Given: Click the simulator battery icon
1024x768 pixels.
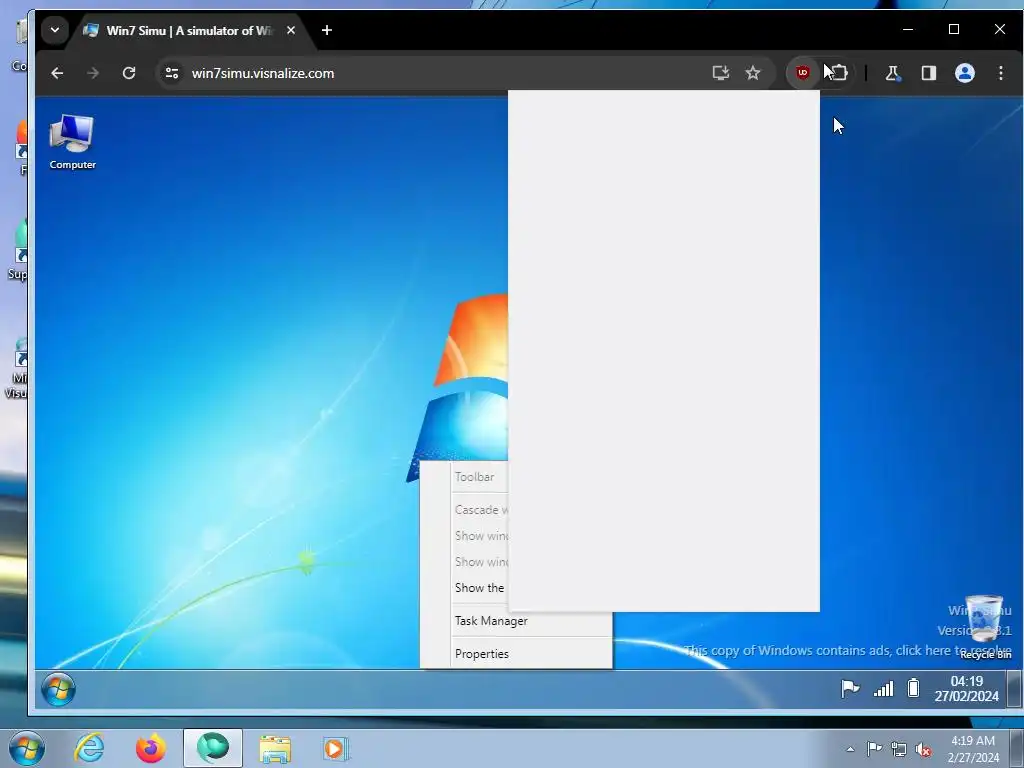Looking at the screenshot, I should tap(914, 688).
